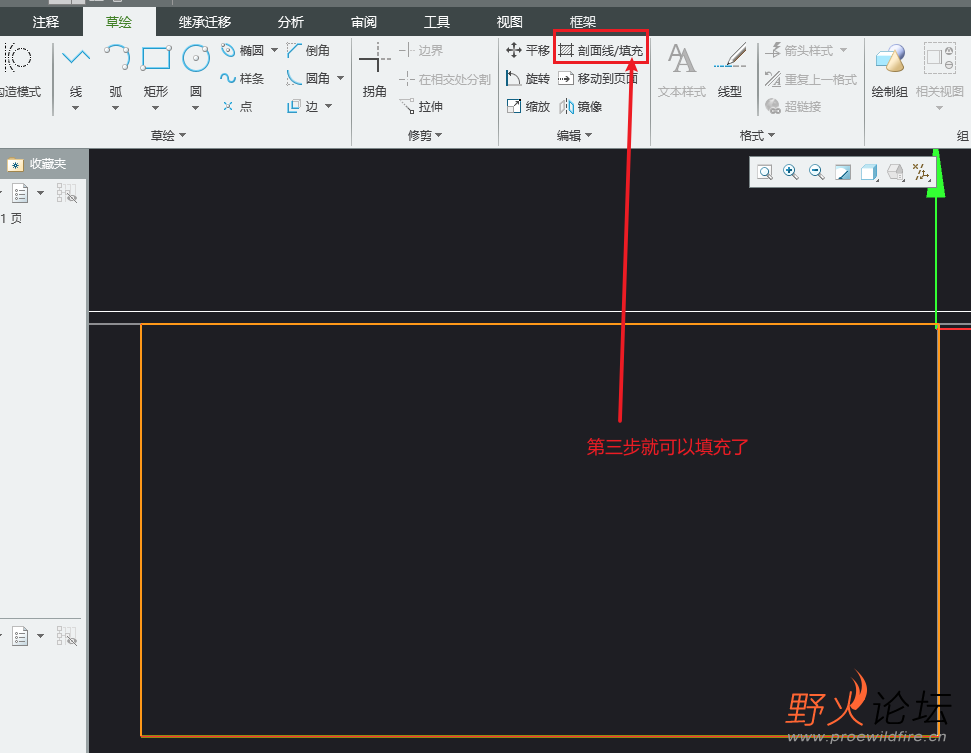Select the 线 line sketch tool
971x753 pixels.
tap(76, 70)
